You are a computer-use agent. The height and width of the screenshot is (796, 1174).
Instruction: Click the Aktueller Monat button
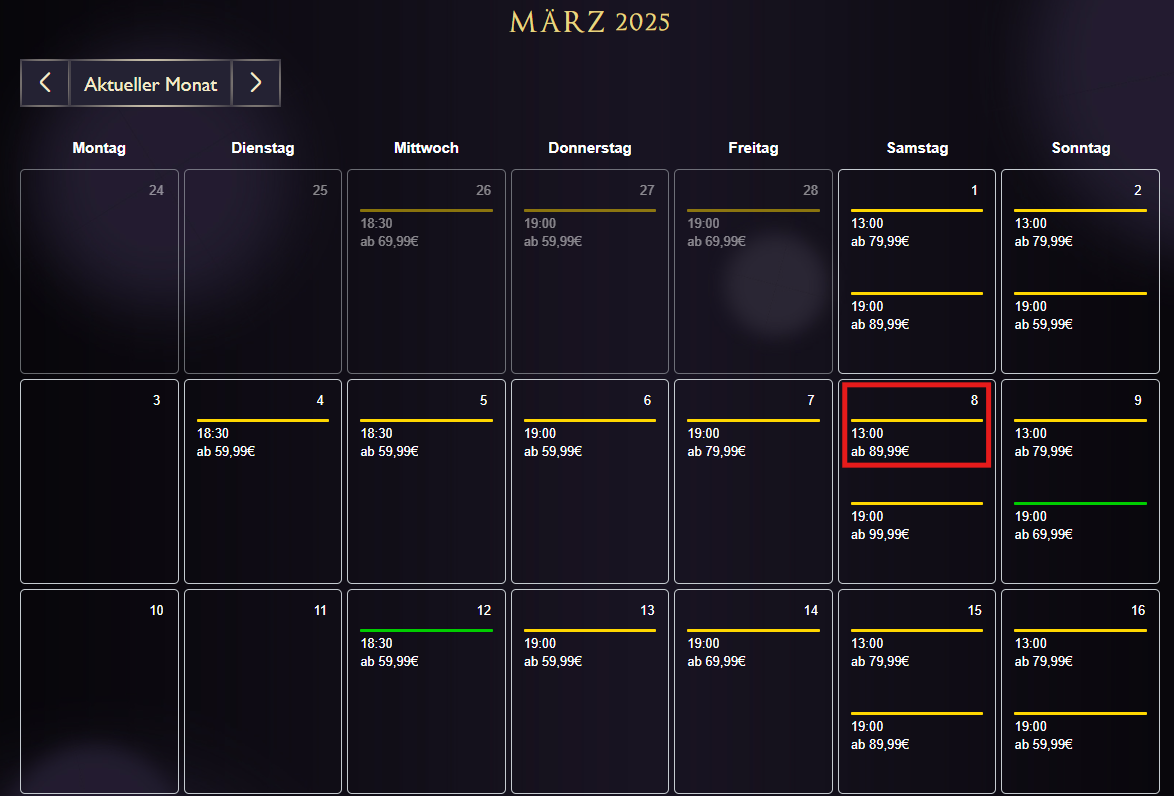pyautogui.click(x=150, y=84)
